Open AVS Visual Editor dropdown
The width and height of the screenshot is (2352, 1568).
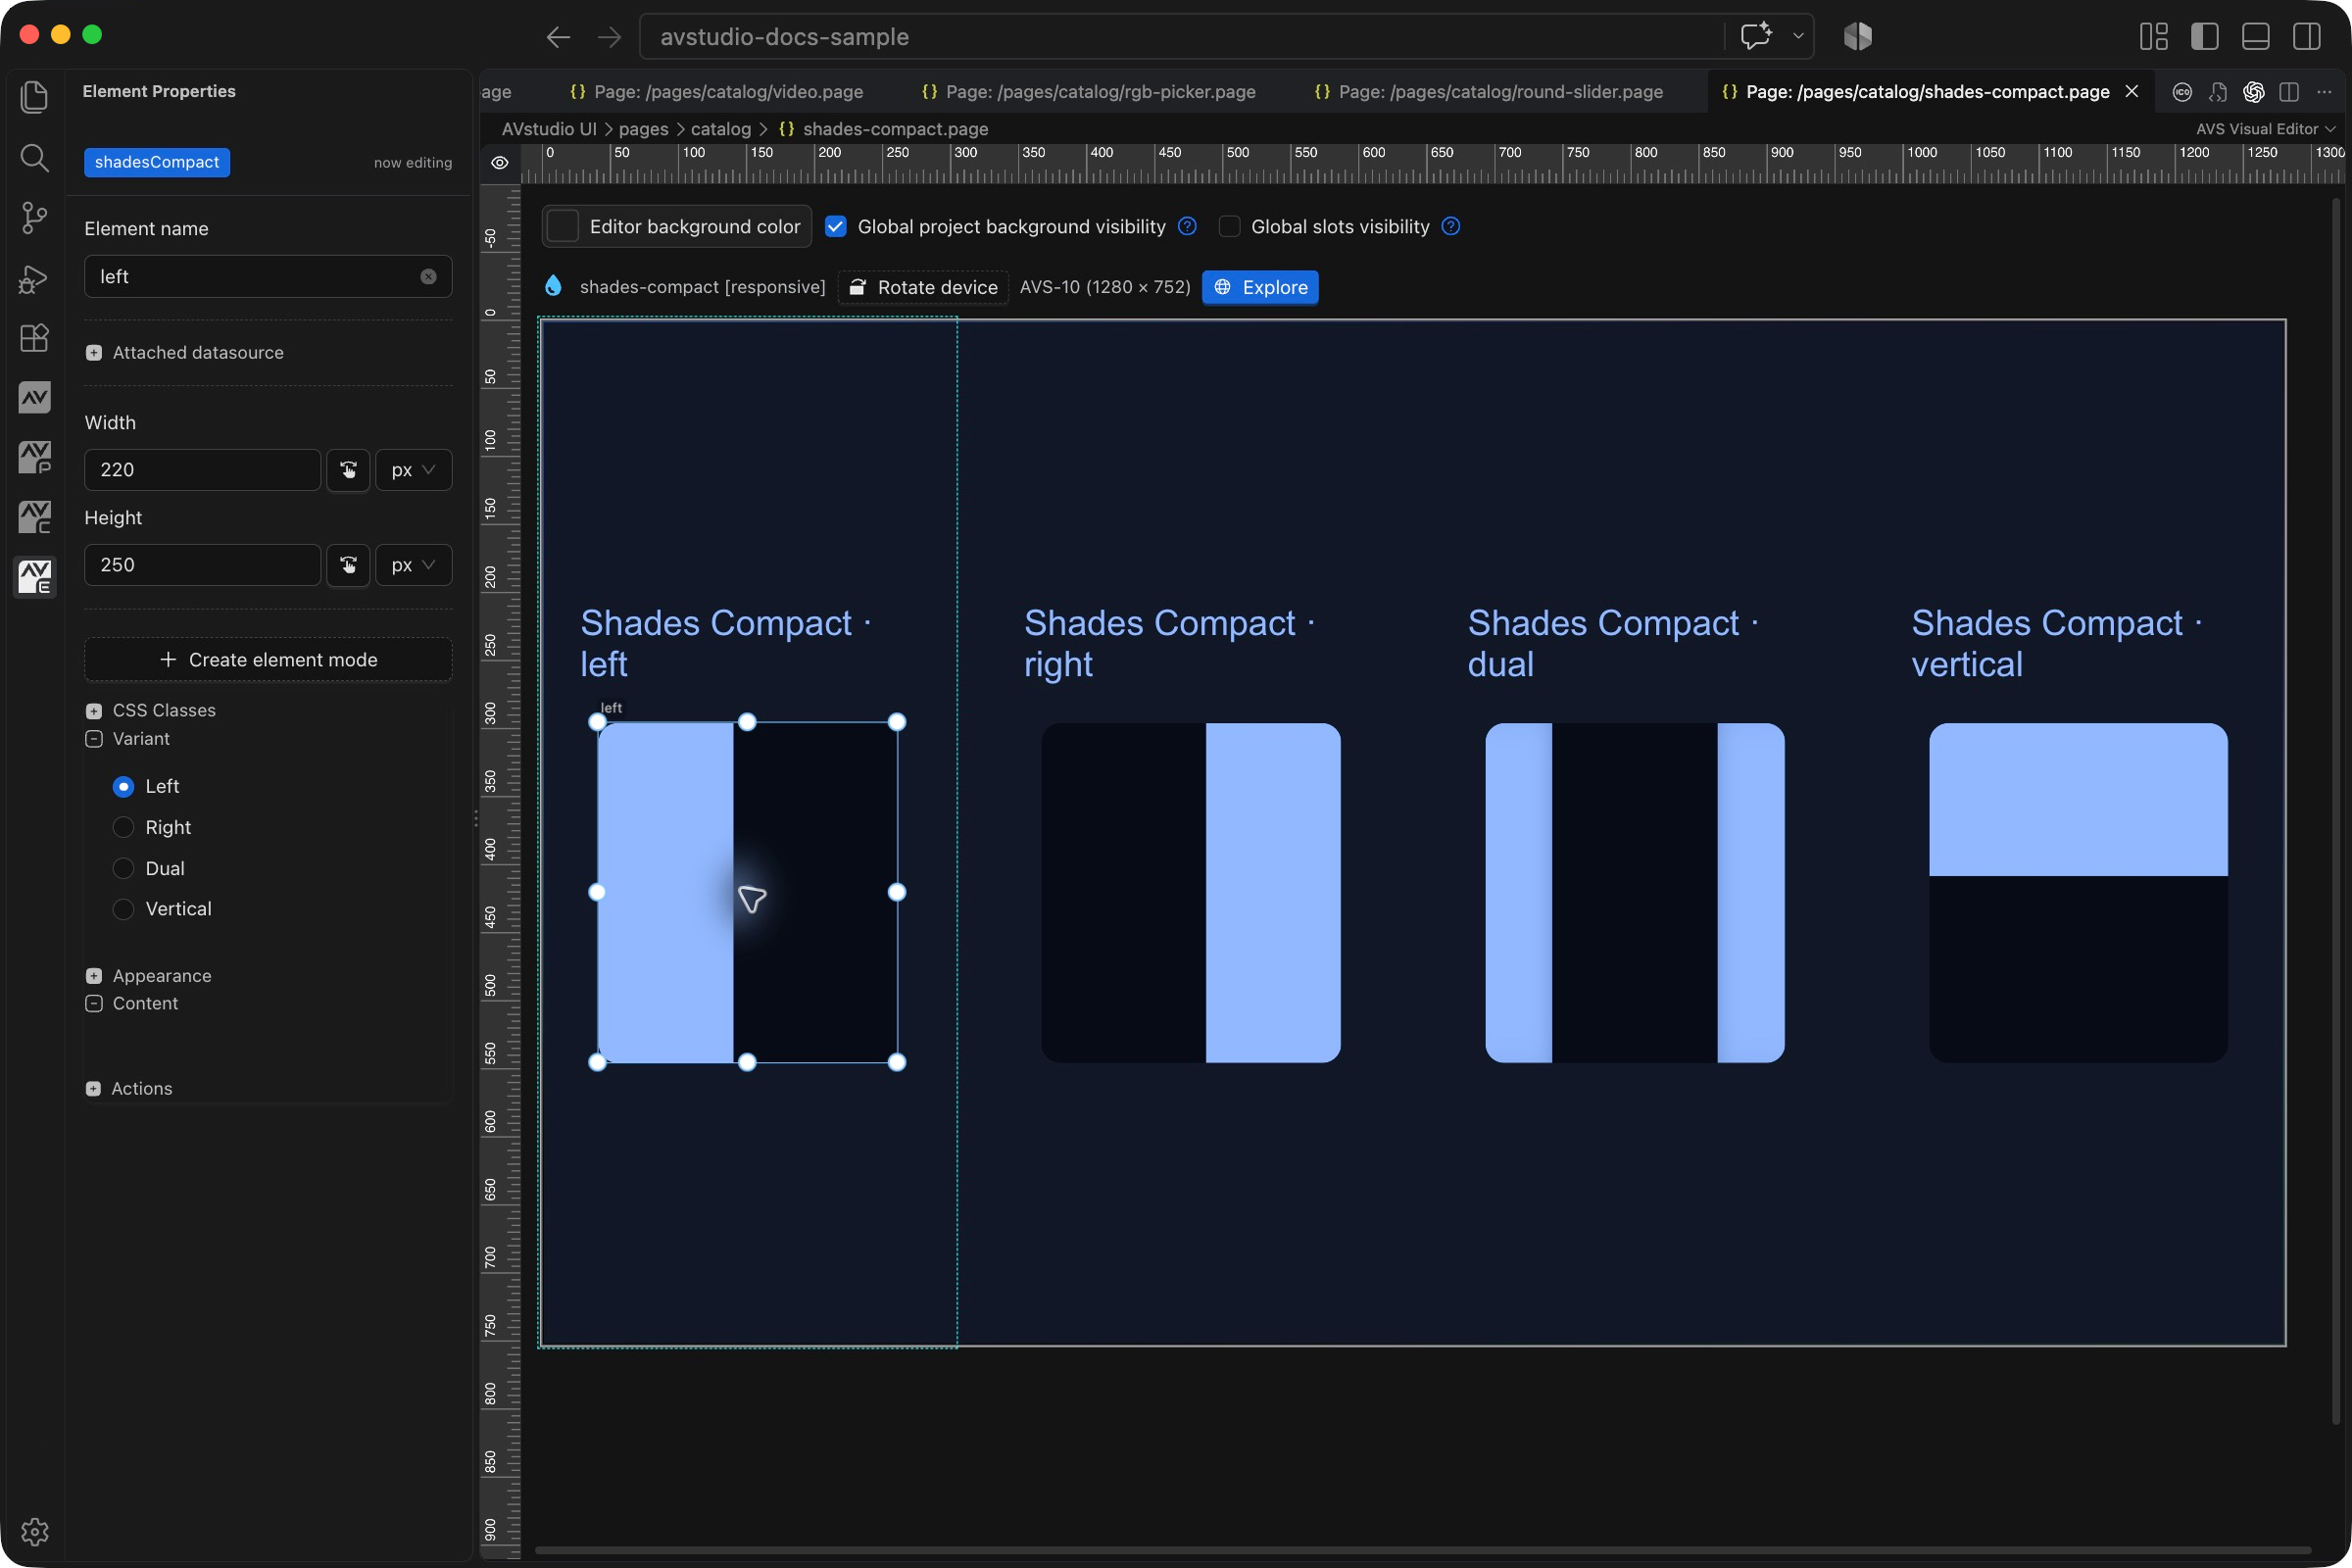(2265, 129)
